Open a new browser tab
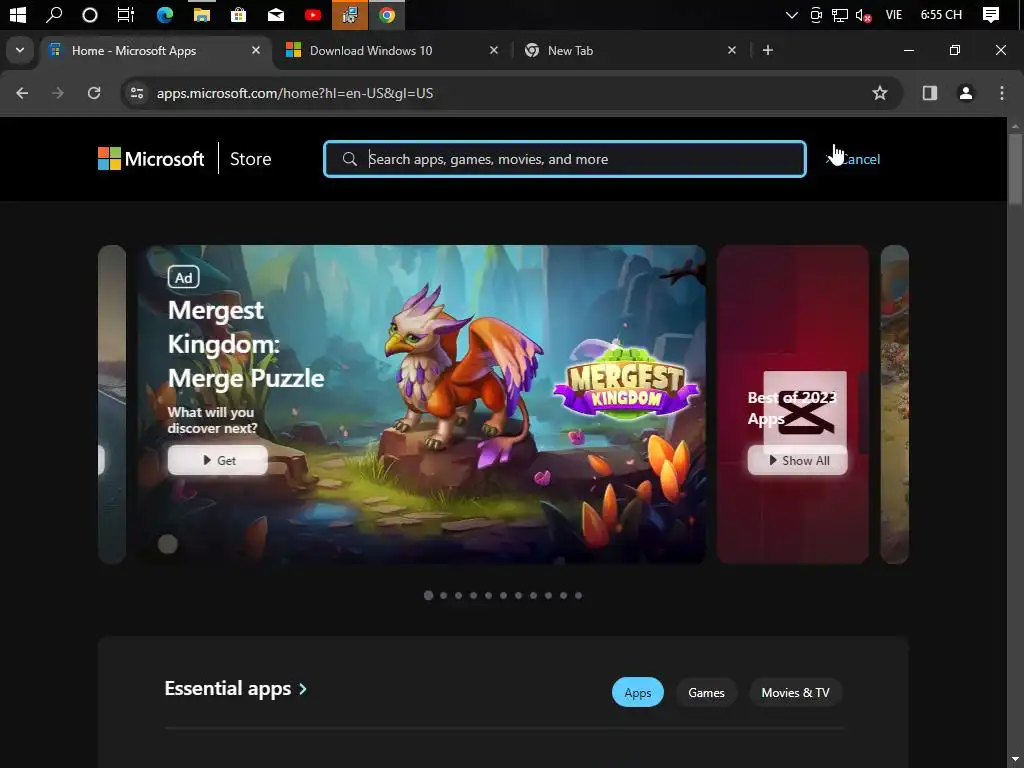 [768, 50]
